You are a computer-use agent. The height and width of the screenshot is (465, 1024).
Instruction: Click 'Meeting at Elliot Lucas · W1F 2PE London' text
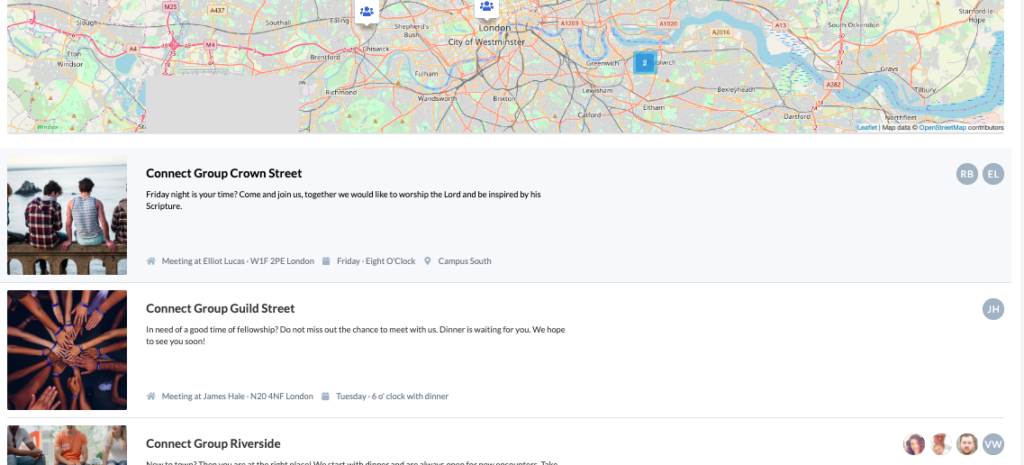(238, 261)
